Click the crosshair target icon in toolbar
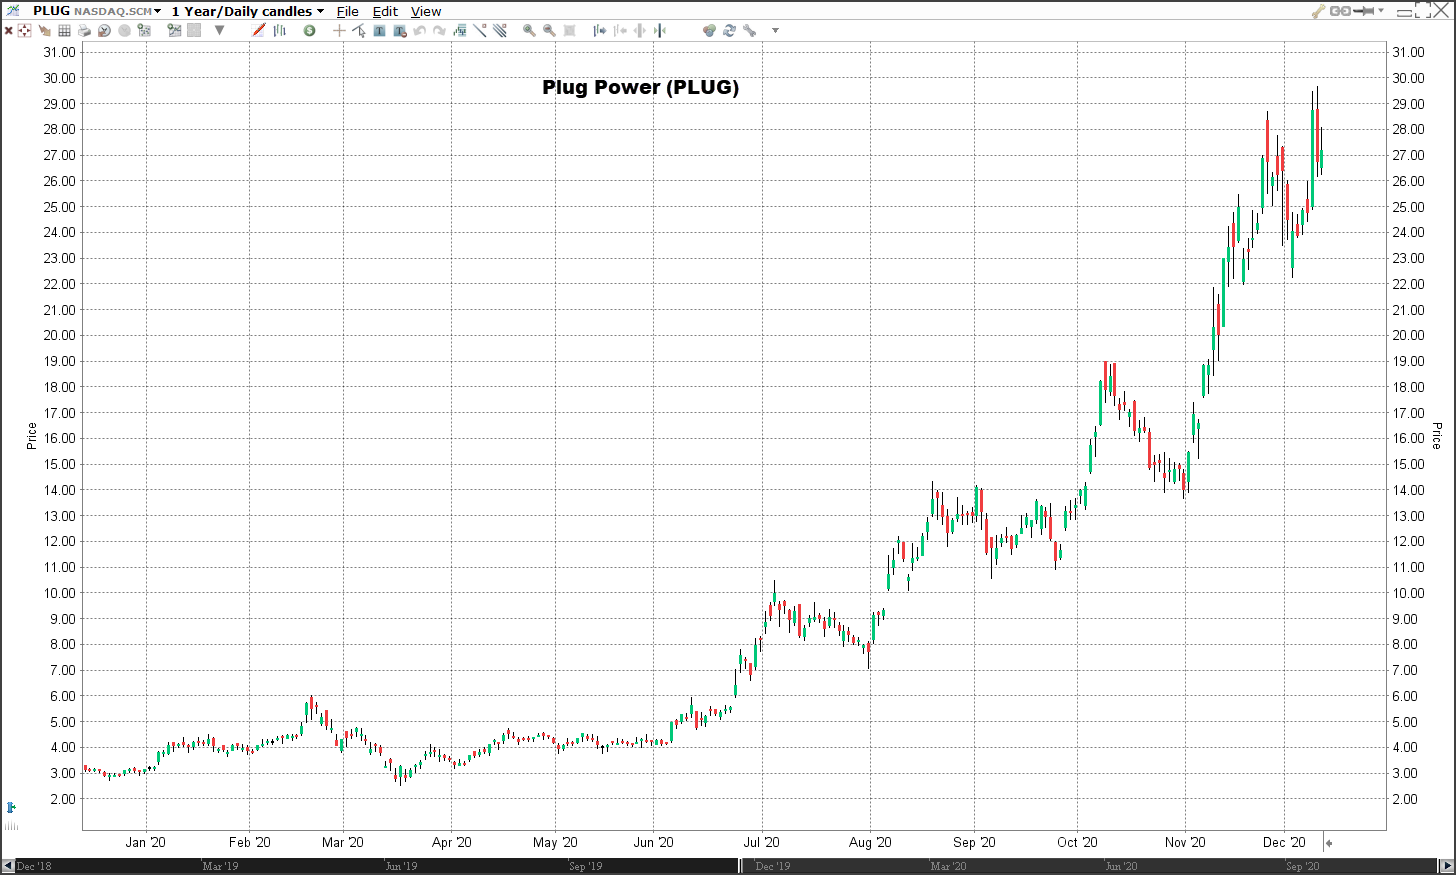This screenshot has height=875, width=1456. (24, 31)
